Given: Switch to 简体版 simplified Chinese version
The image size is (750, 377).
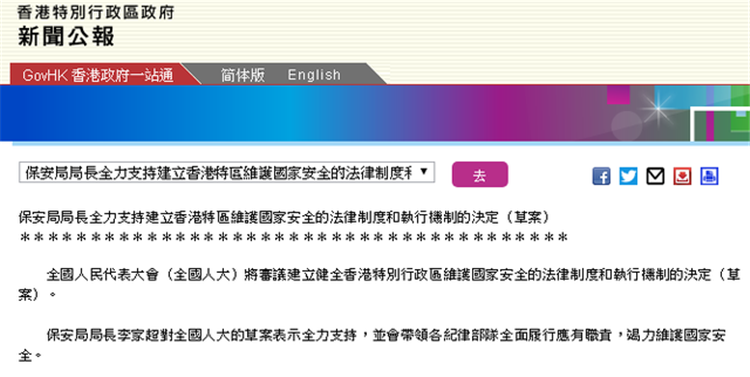Looking at the screenshot, I should 243,75.
